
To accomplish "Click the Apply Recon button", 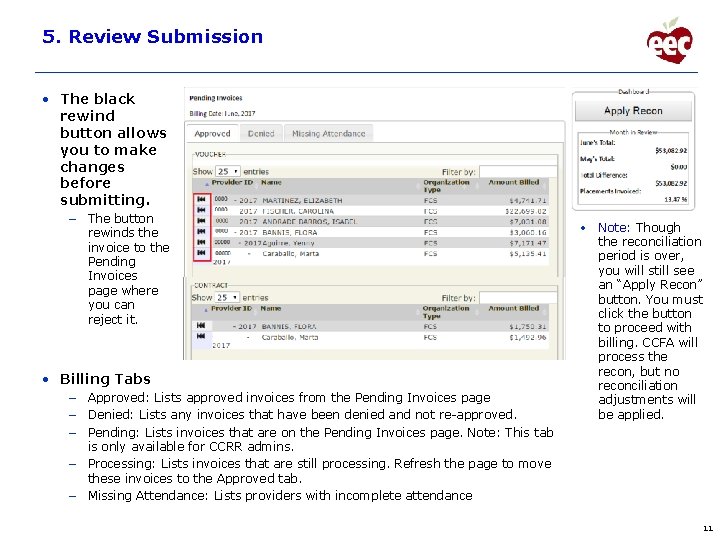I will [633, 111].
